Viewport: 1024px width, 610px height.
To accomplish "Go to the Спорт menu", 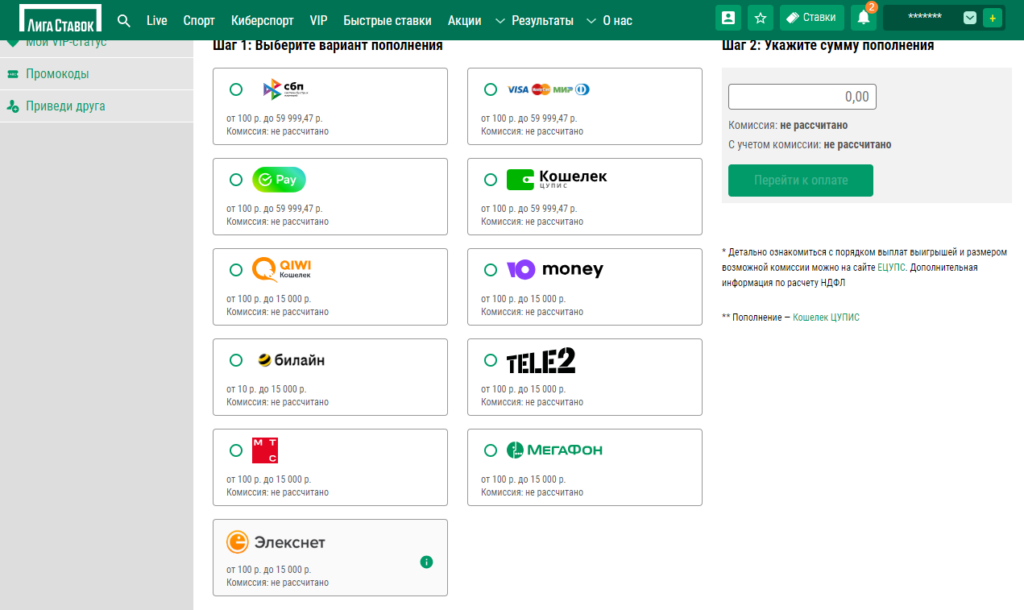I will (x=199, y=21).
